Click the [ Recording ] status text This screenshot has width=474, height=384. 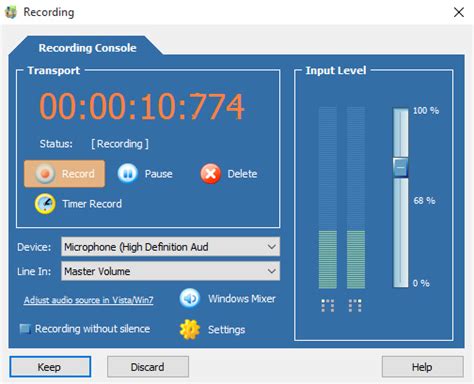(x=120, y=144)
